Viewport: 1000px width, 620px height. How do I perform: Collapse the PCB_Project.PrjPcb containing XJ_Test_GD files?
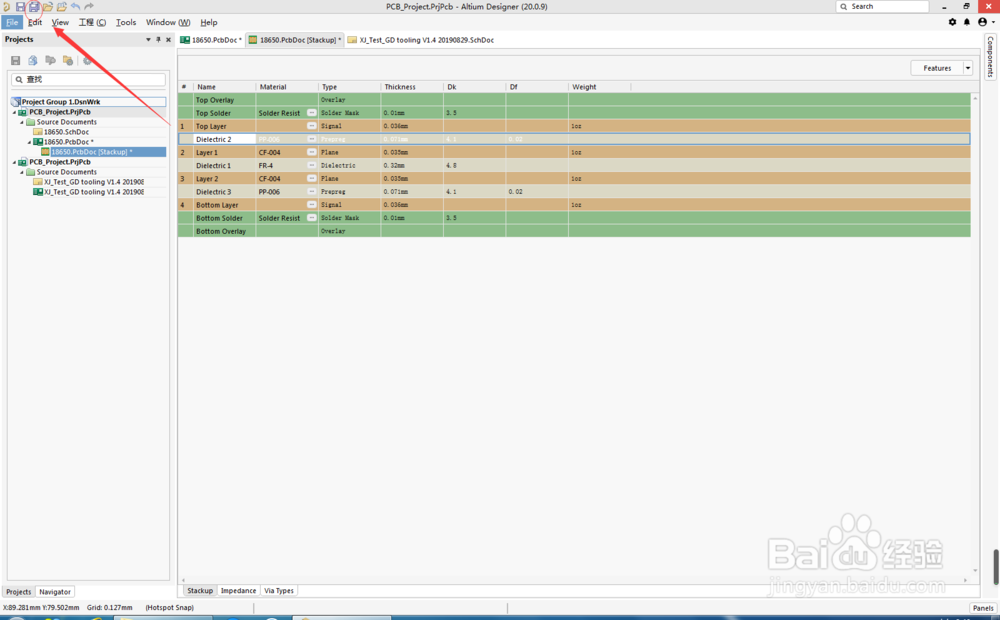14,162
